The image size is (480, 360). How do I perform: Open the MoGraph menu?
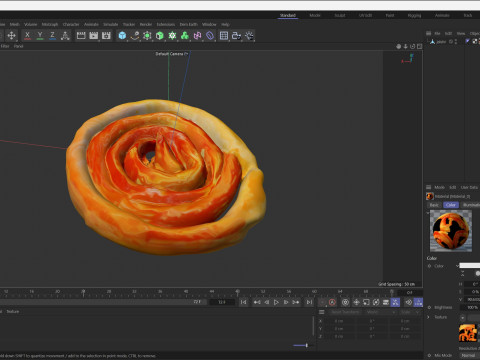[50, 24]
